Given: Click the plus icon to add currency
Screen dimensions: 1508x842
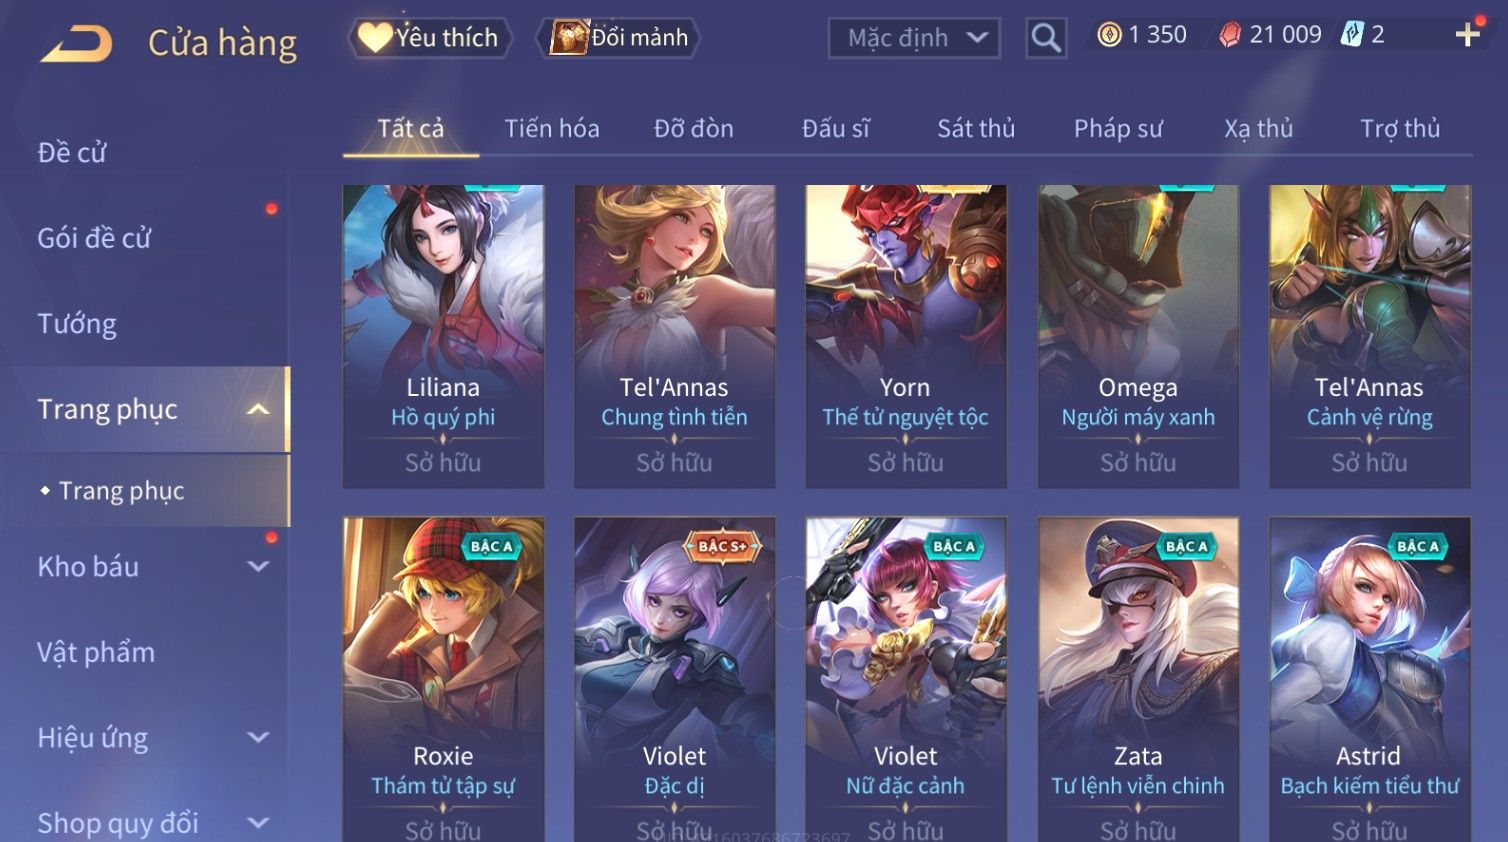Looking at the screenshot, I should pyautogui.click(x=1467, y=35).
